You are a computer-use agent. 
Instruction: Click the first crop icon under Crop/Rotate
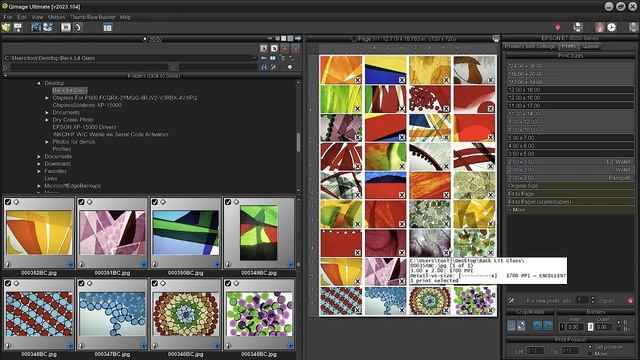pyautogui.click(x=511, y=325)
